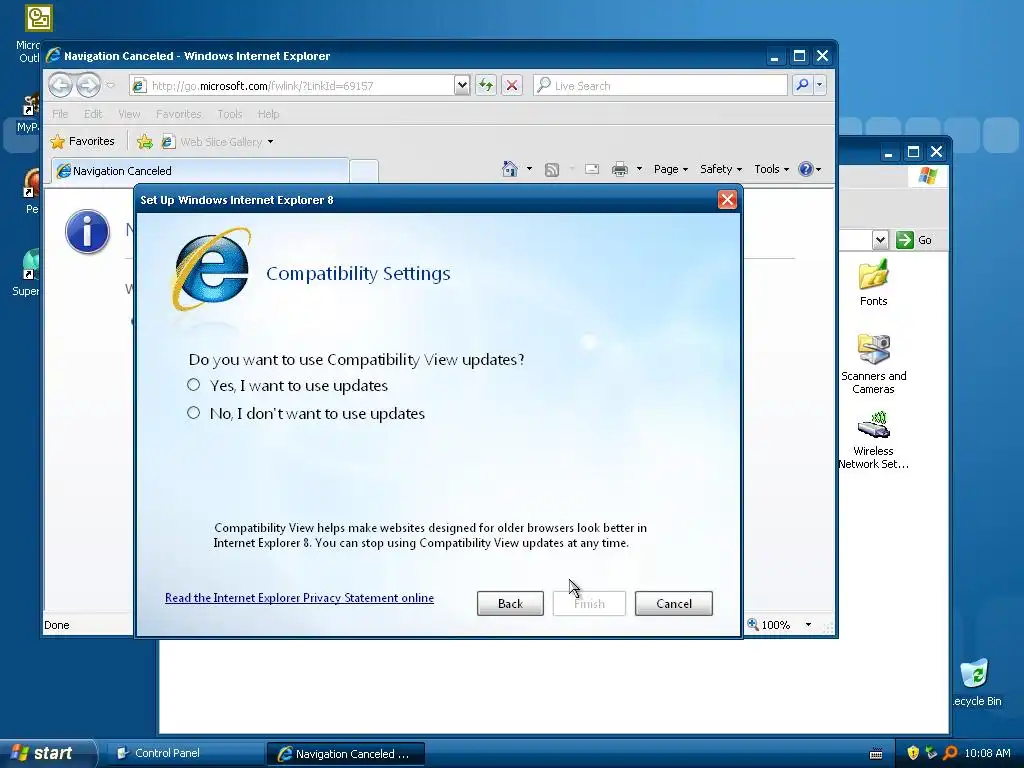Click the red Stop loading icon
This screenshot has width=1024, height=768.
[x=512, y=86]
